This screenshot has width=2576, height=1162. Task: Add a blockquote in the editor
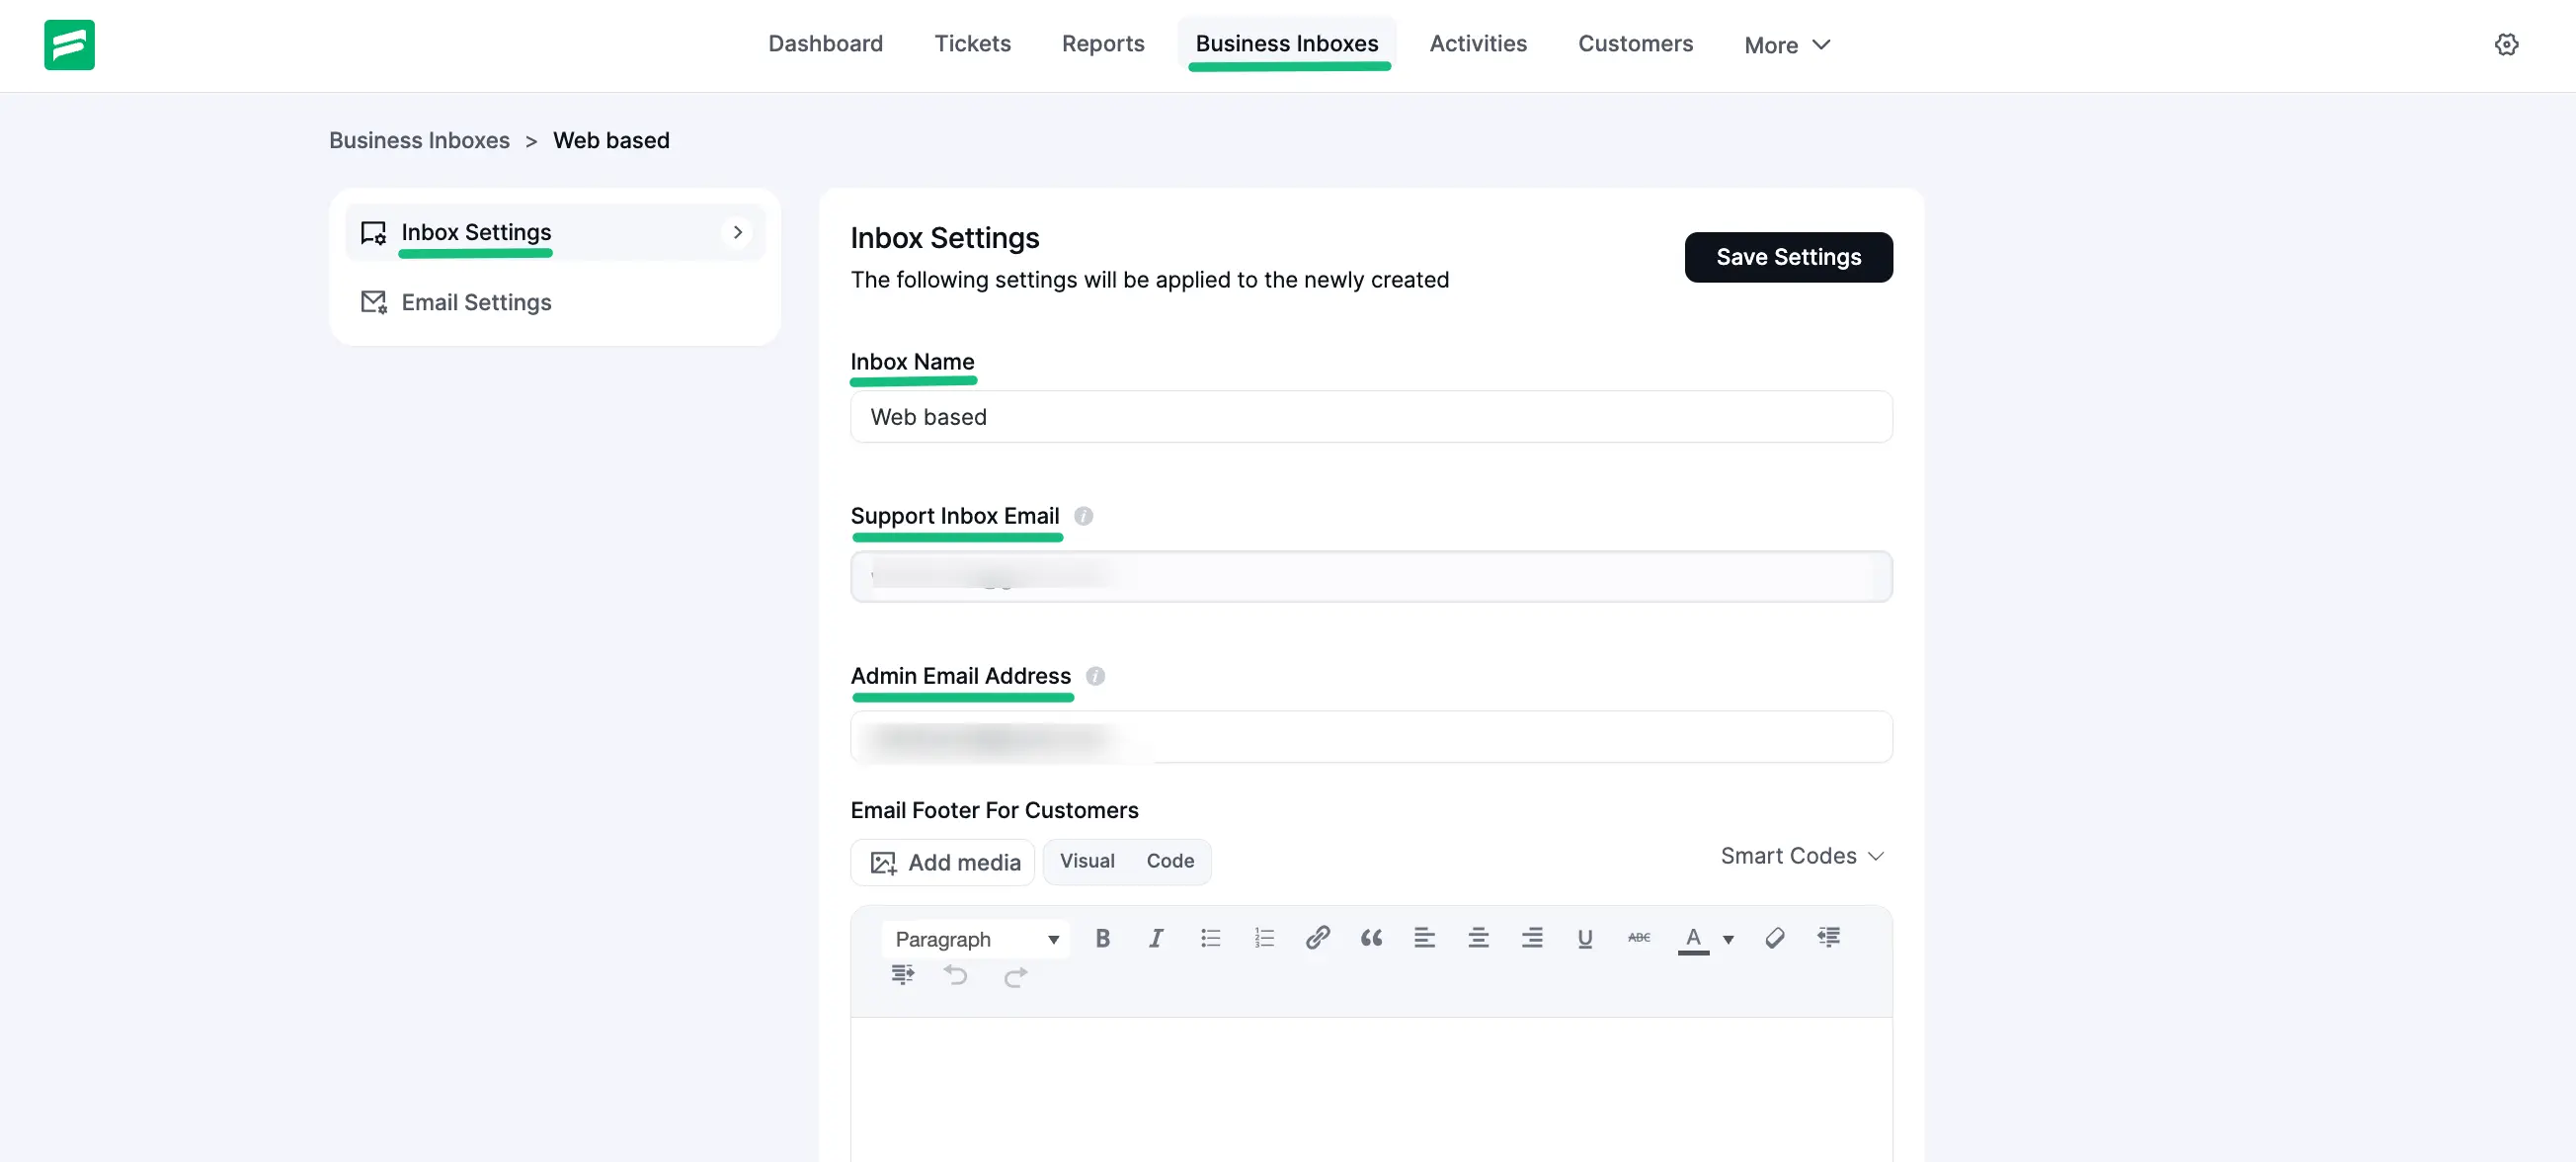[x=1371, y=938]
